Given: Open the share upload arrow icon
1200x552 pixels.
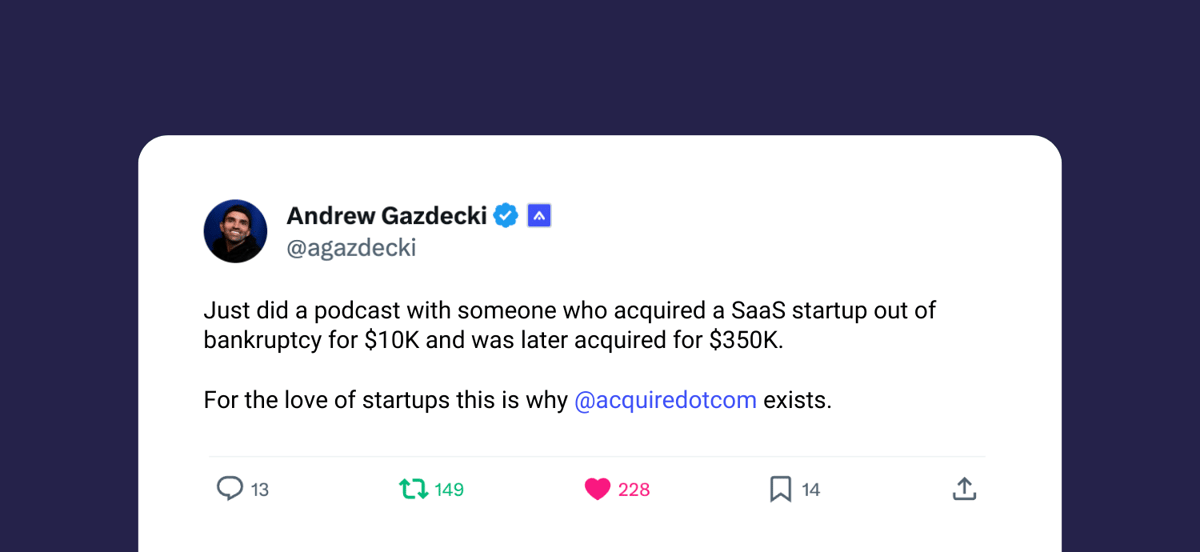Looking at the screenshot, I should 963,489.
